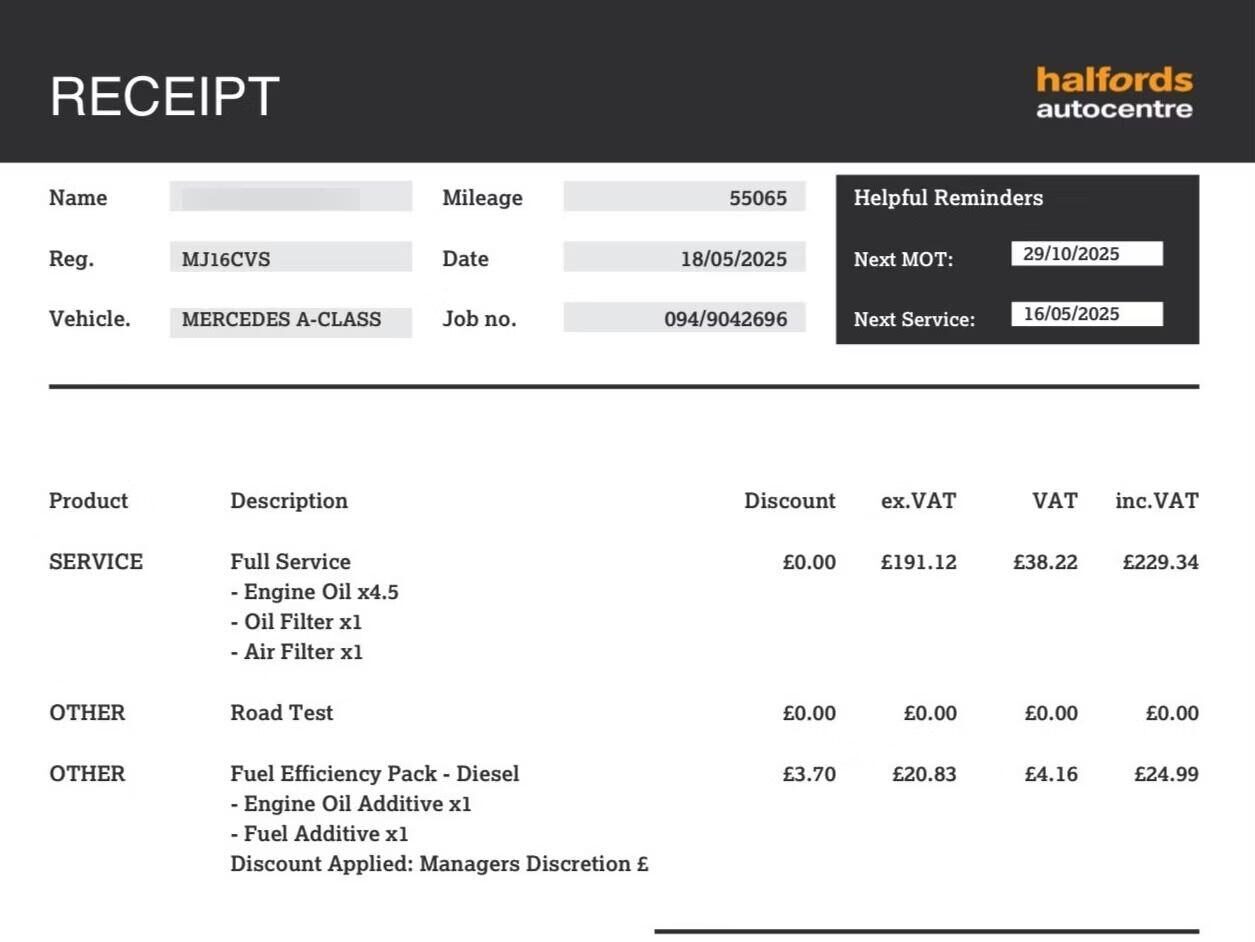The image size is (1255, 942).
Task: Click the Helpful Reminders heading
Action: coord(947,198)
